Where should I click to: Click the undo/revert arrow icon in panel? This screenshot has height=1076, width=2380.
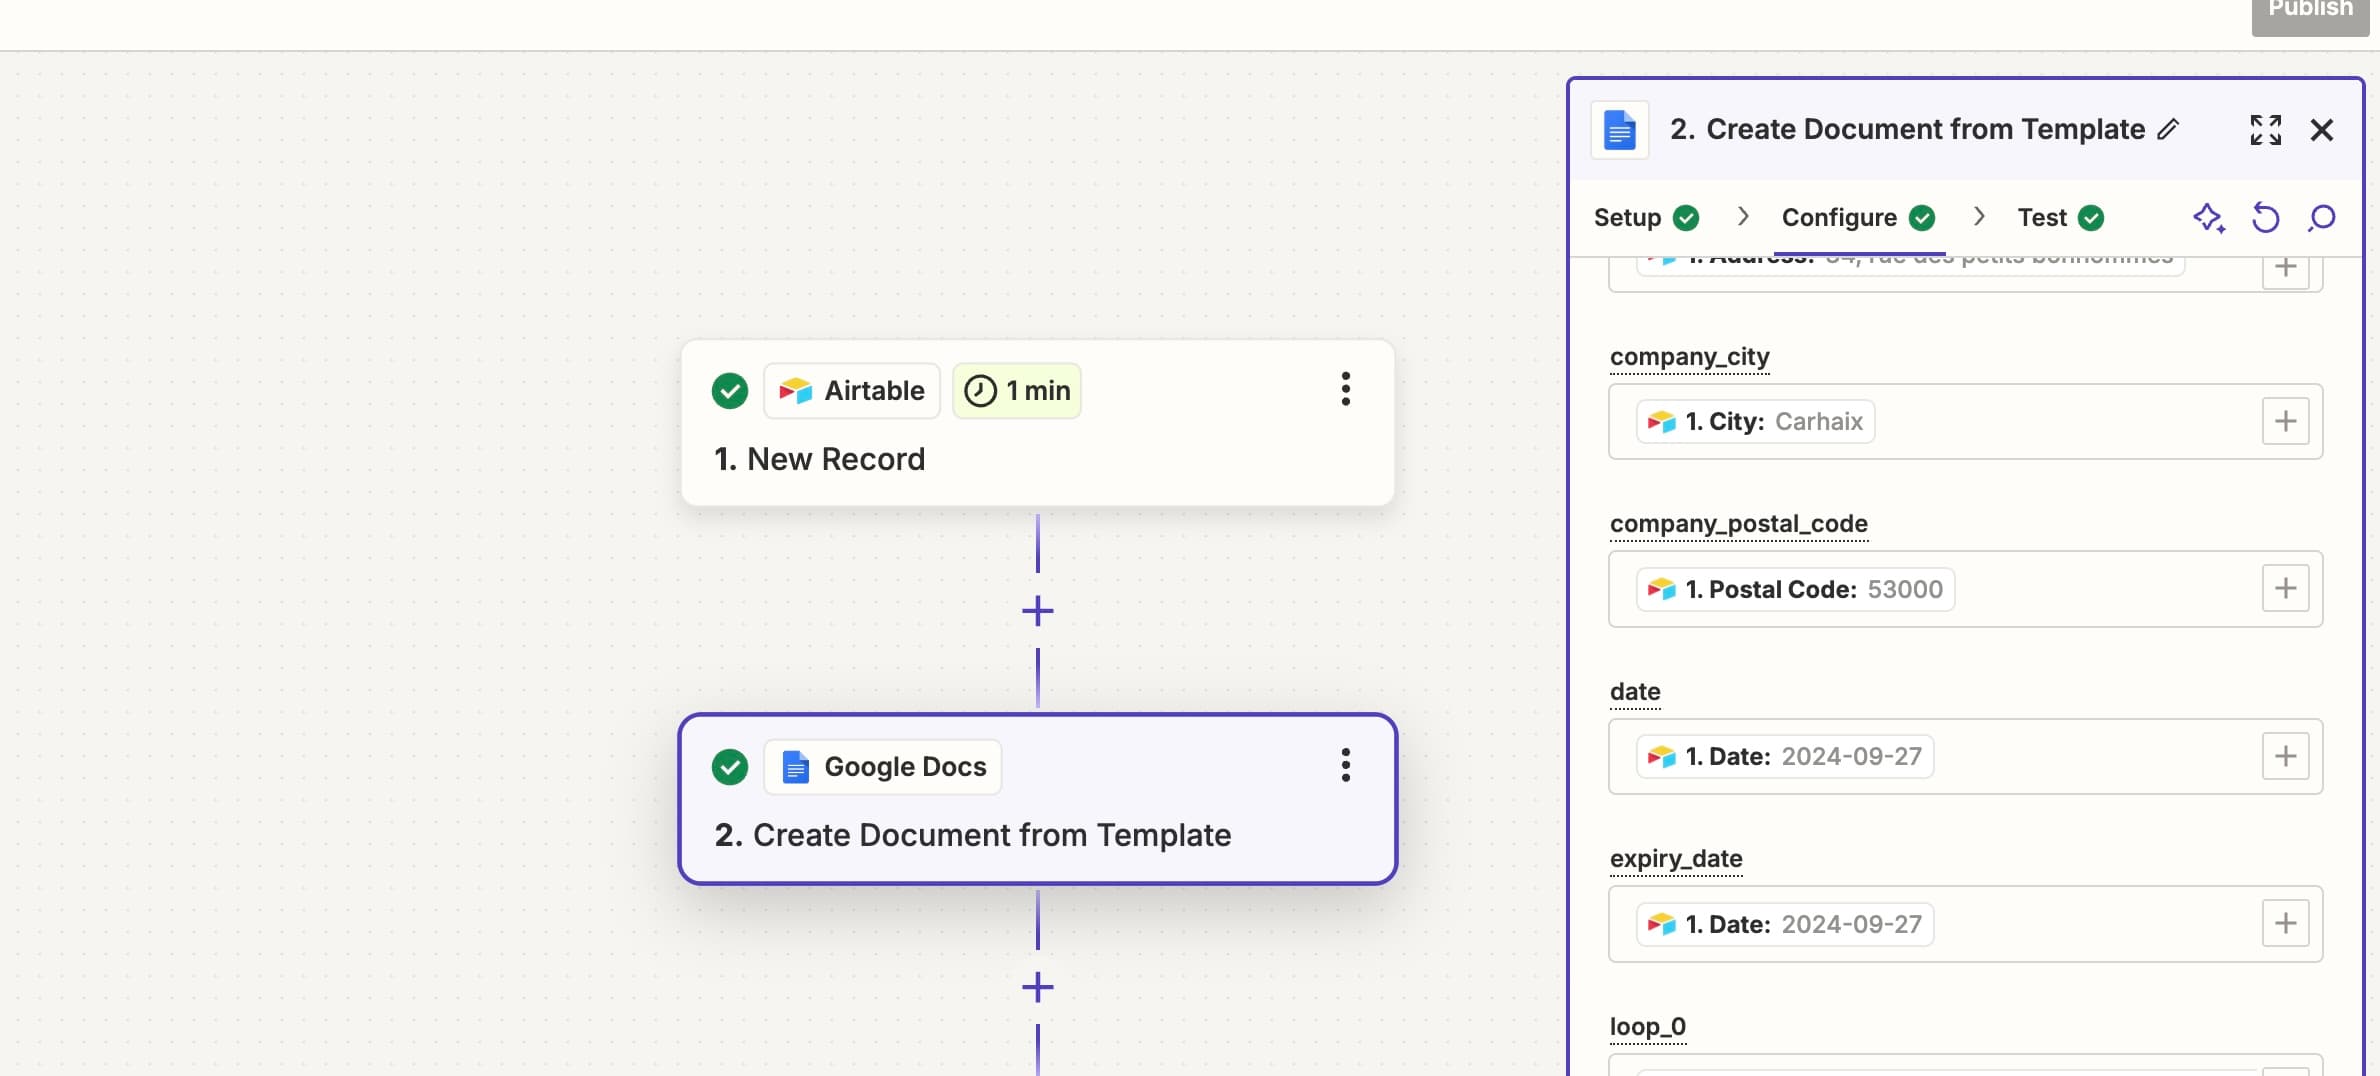tap(2265, 217)
